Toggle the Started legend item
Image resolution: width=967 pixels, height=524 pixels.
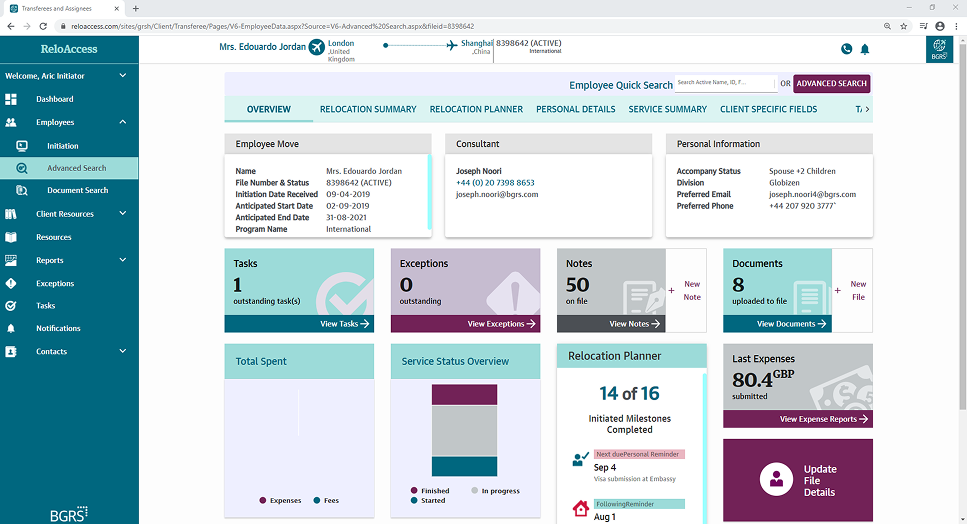[x=428, y=501]
